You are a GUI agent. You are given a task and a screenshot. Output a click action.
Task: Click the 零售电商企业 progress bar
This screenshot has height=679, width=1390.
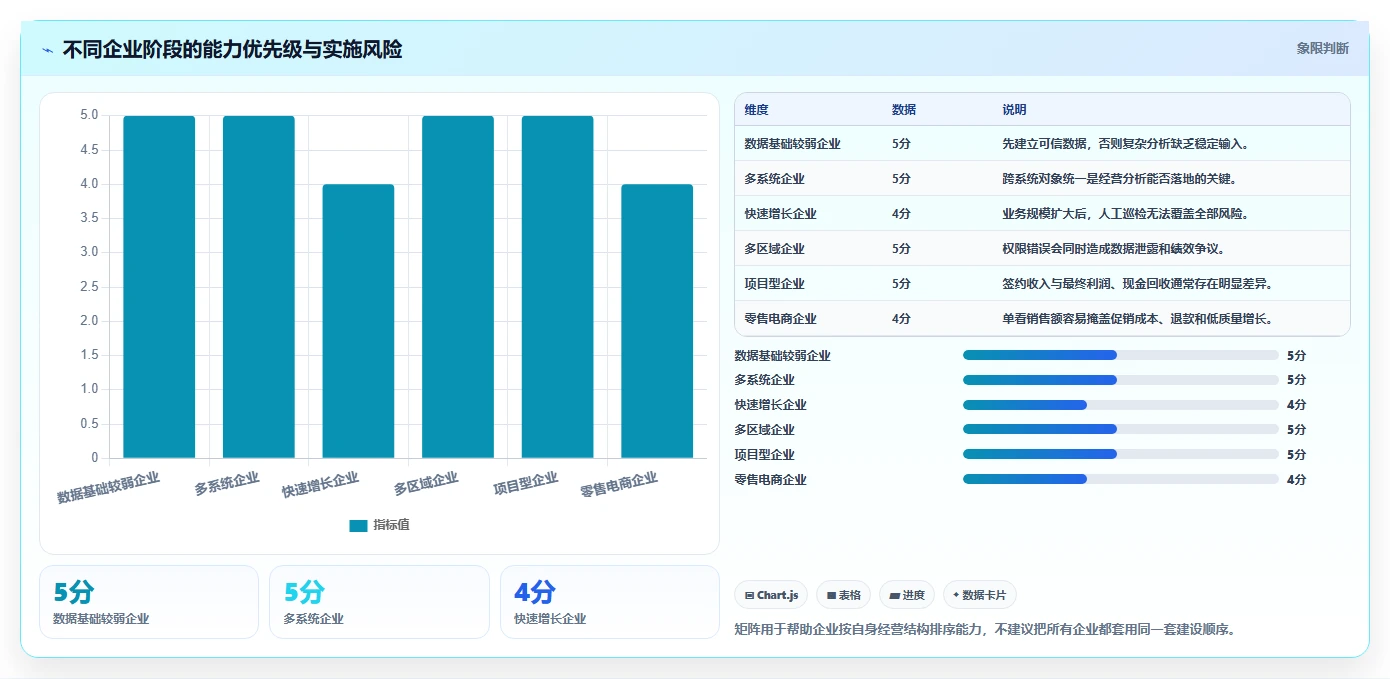1121,479
